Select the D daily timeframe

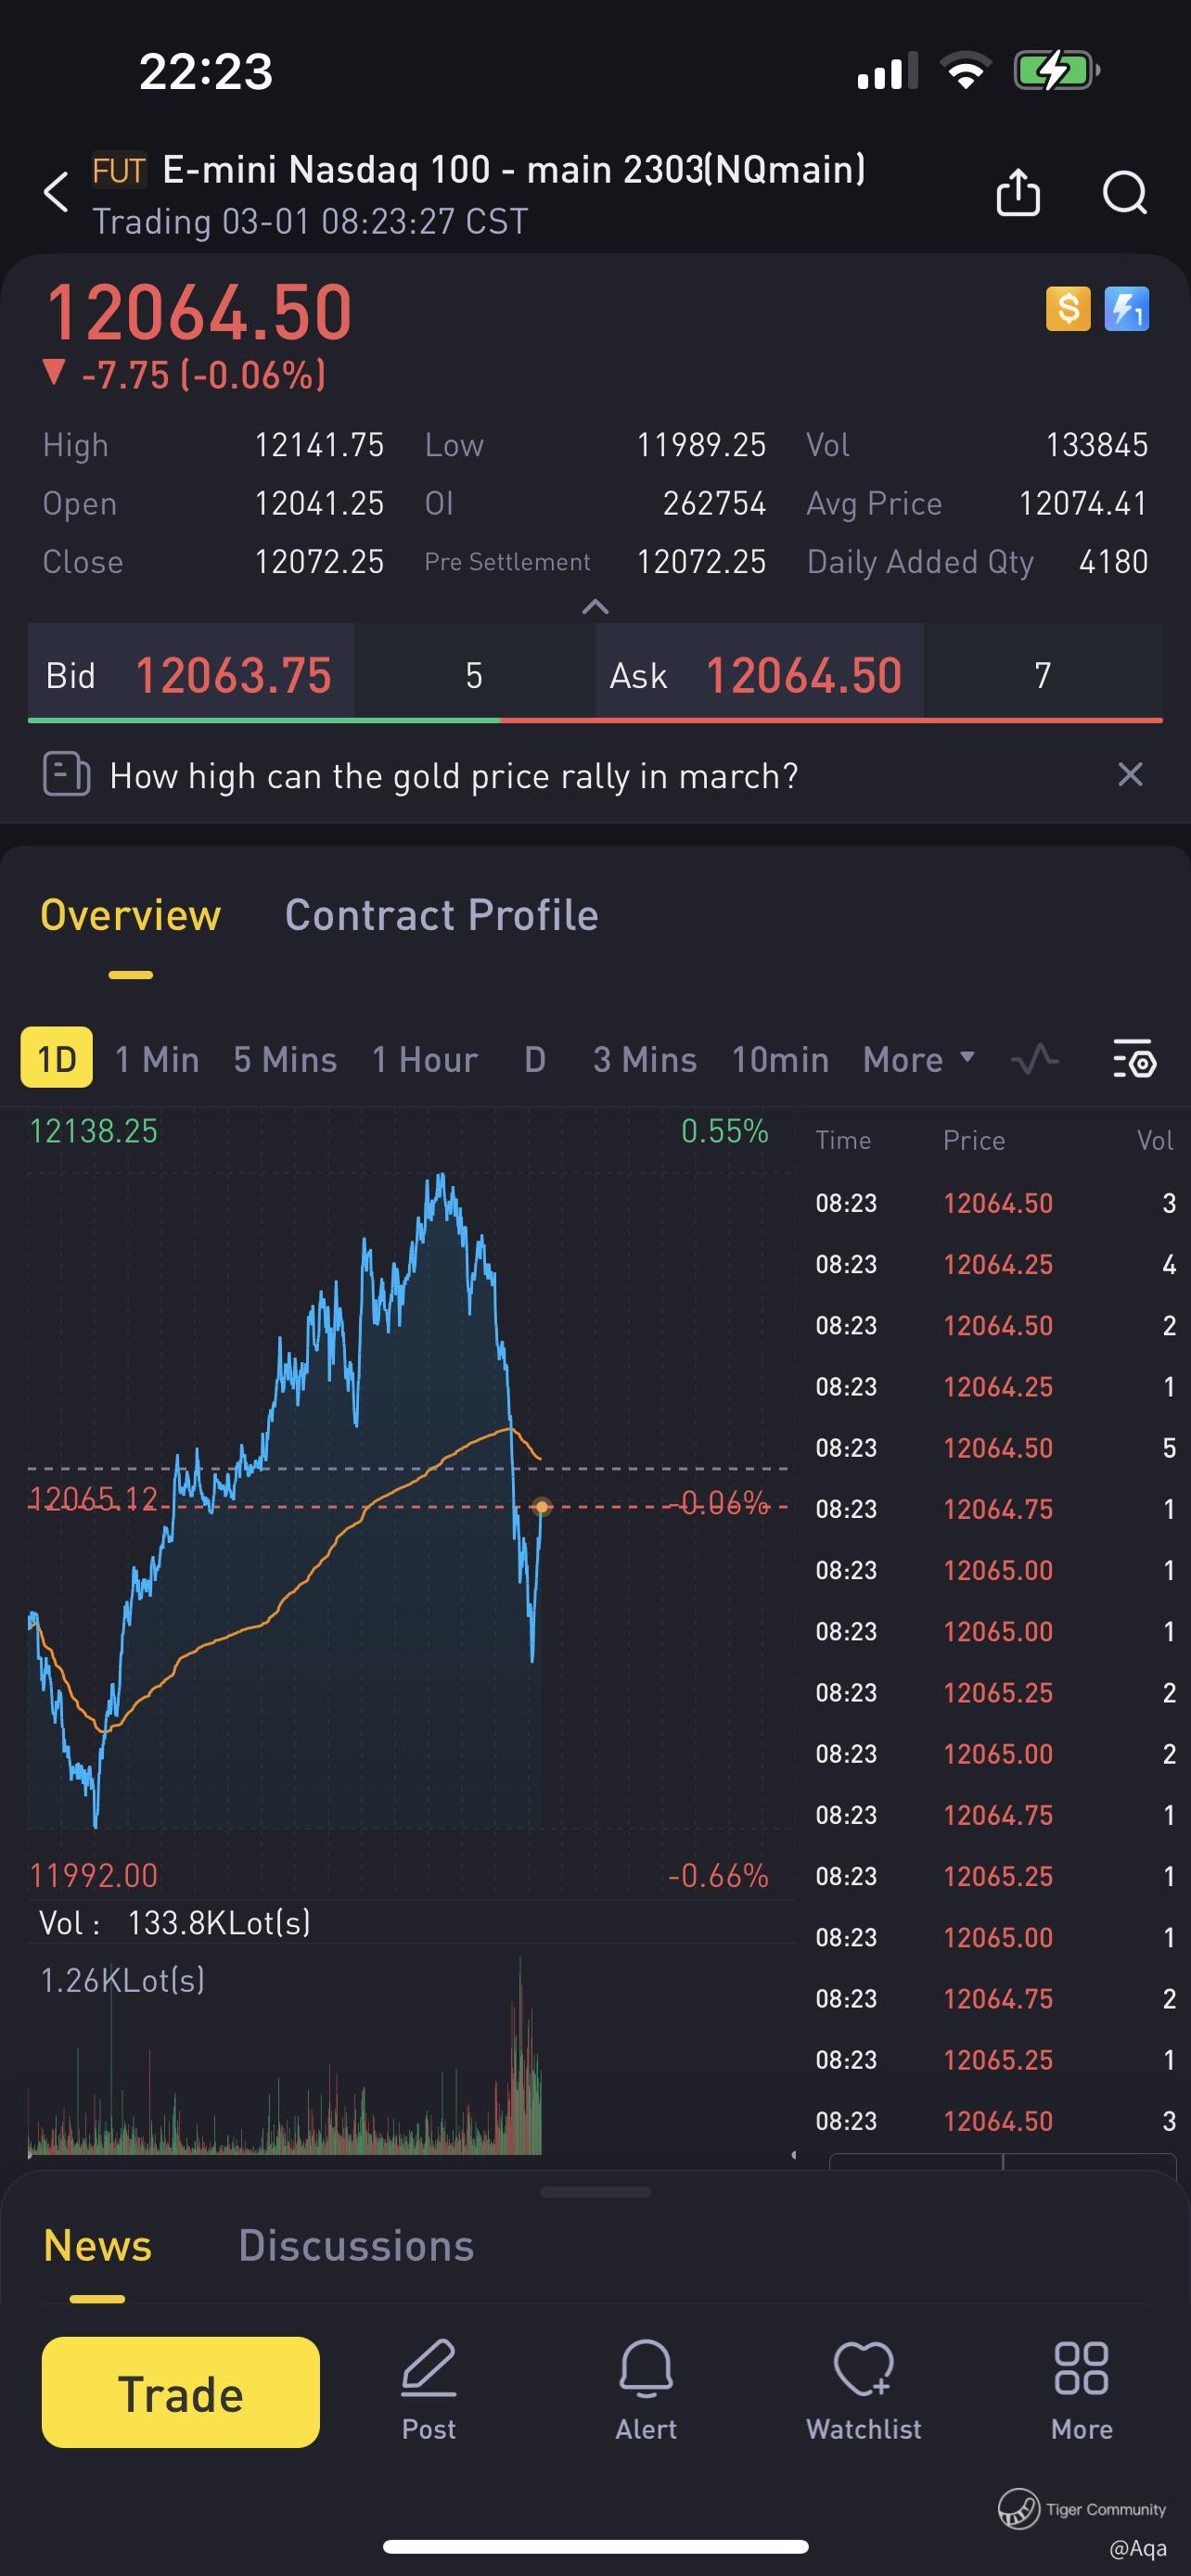[535, 1059]
